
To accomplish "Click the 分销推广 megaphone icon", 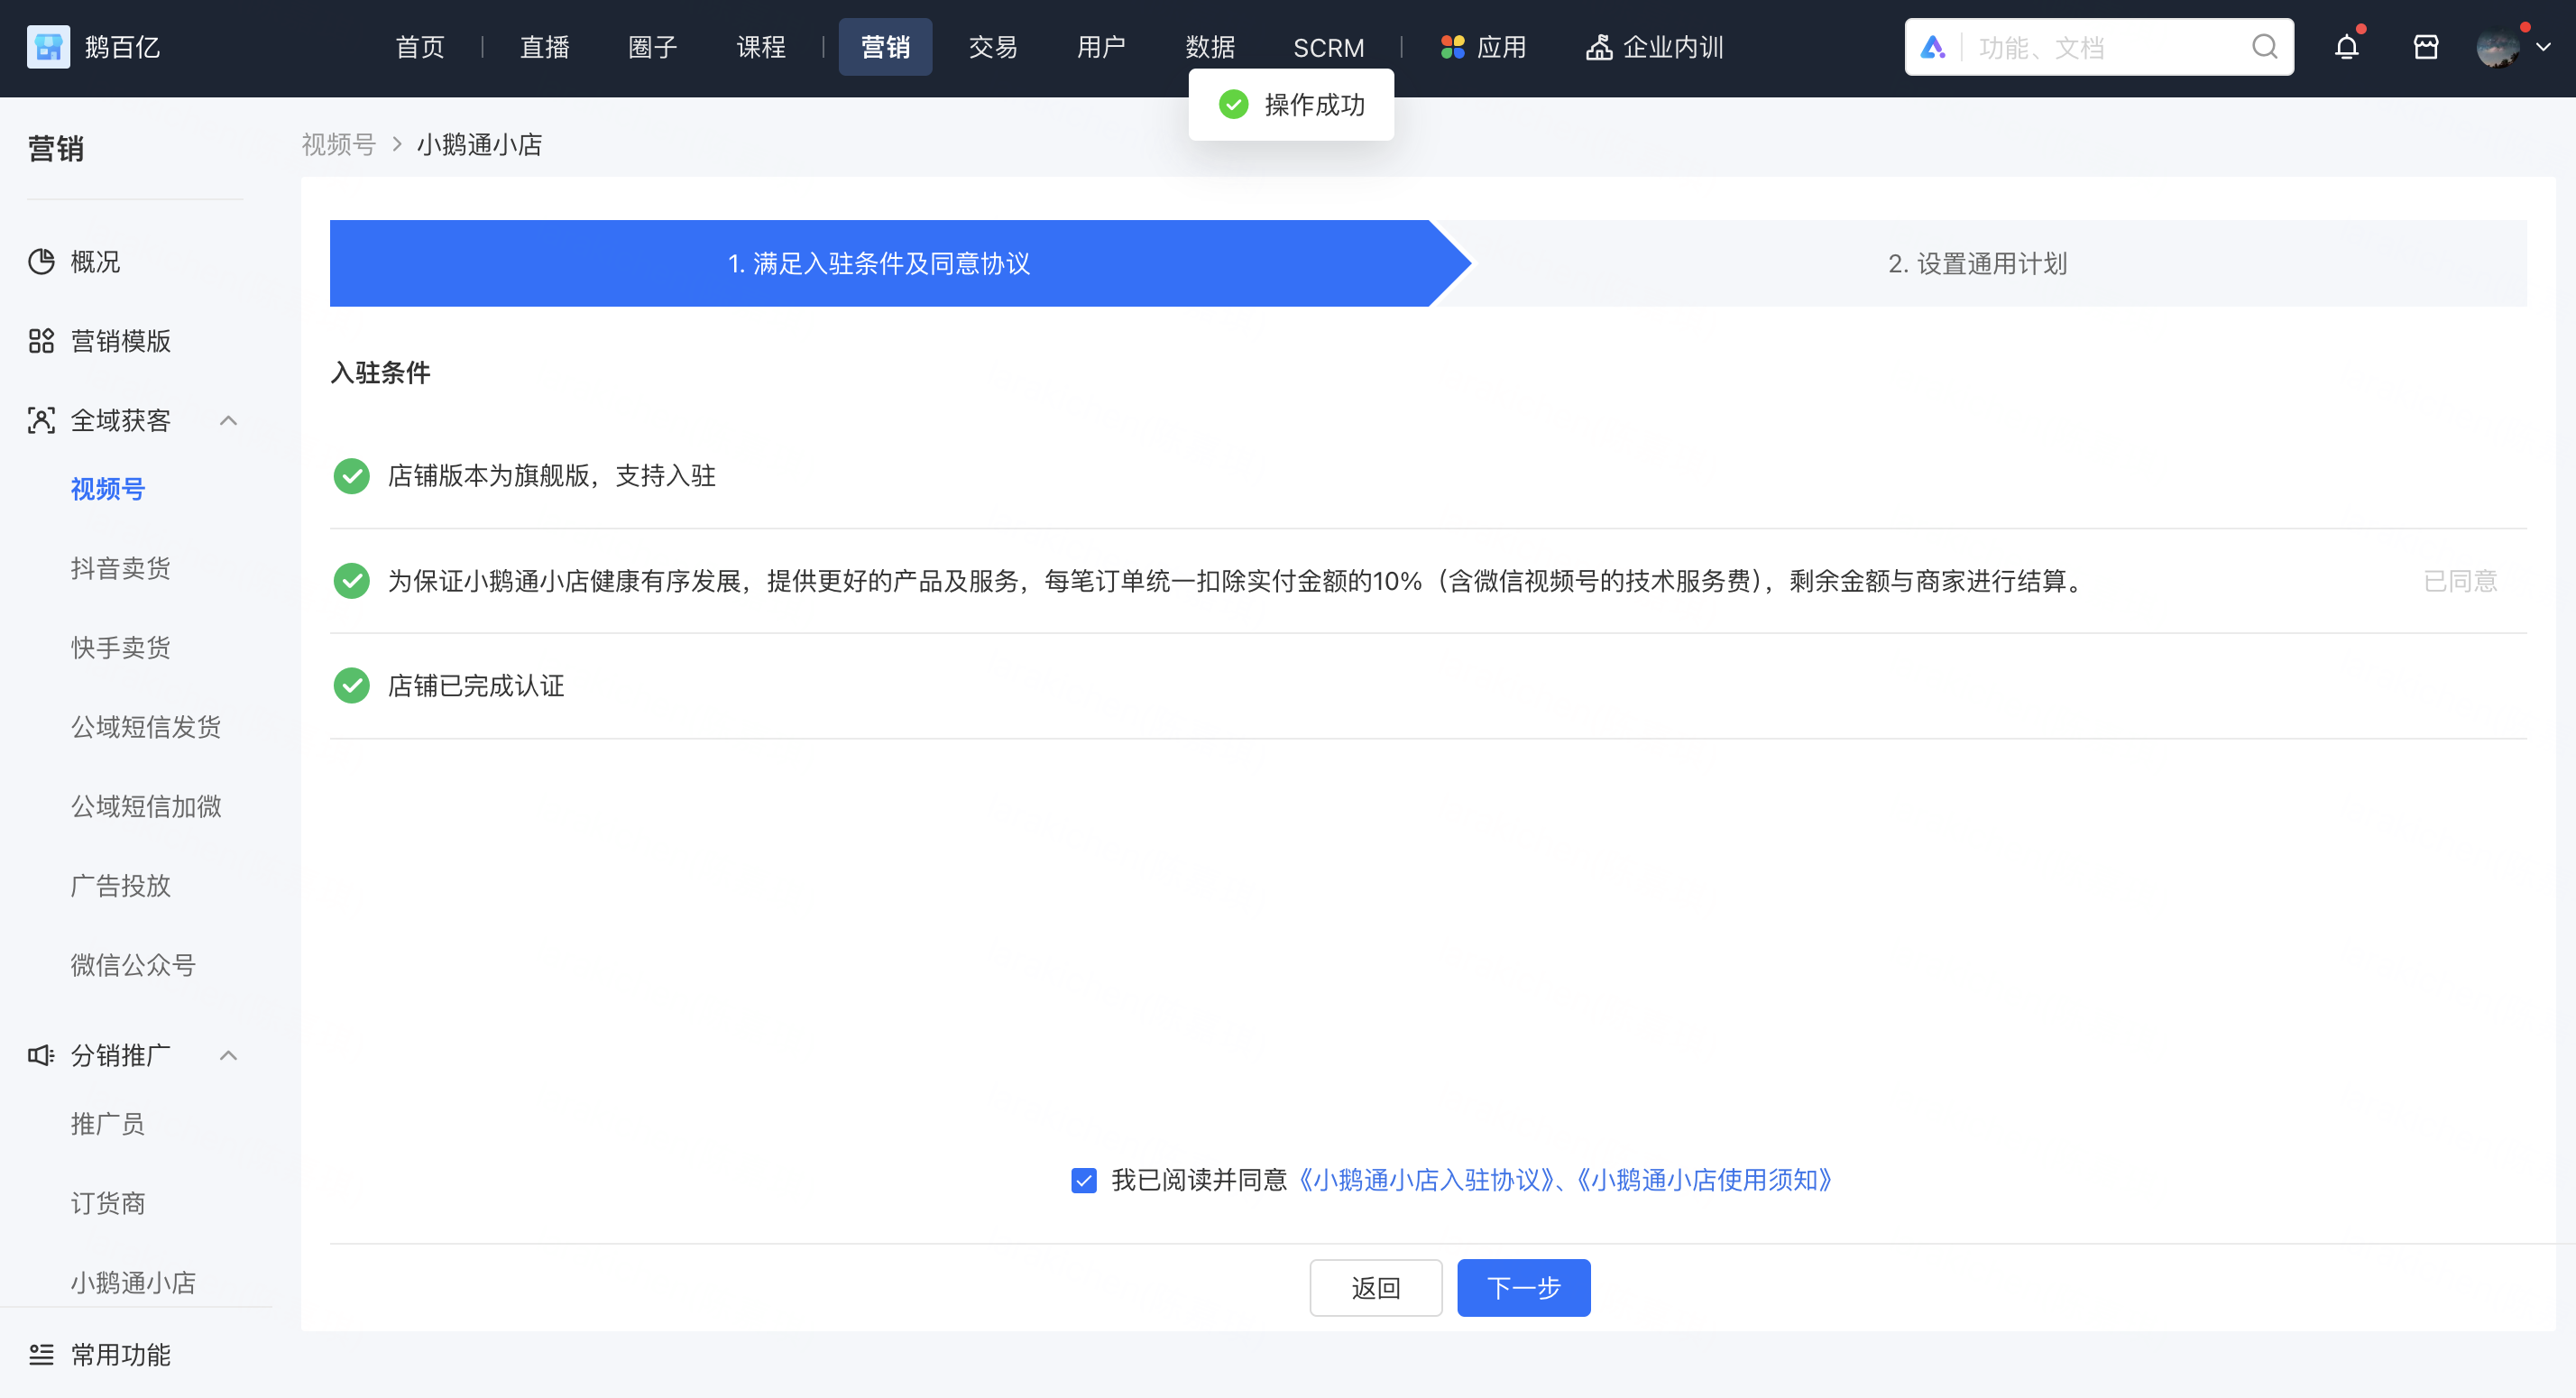I will (41, 1055).
